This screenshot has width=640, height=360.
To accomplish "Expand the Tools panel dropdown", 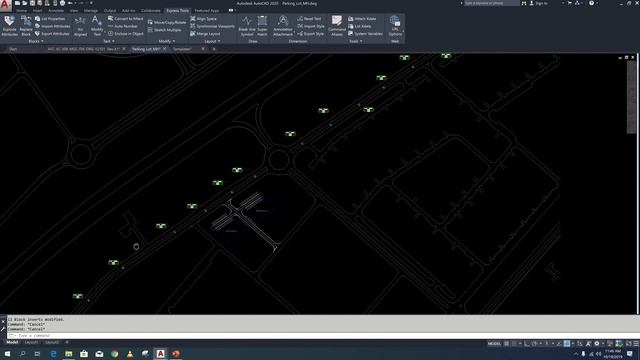I will pyautogui.click(x=356, y=41).
